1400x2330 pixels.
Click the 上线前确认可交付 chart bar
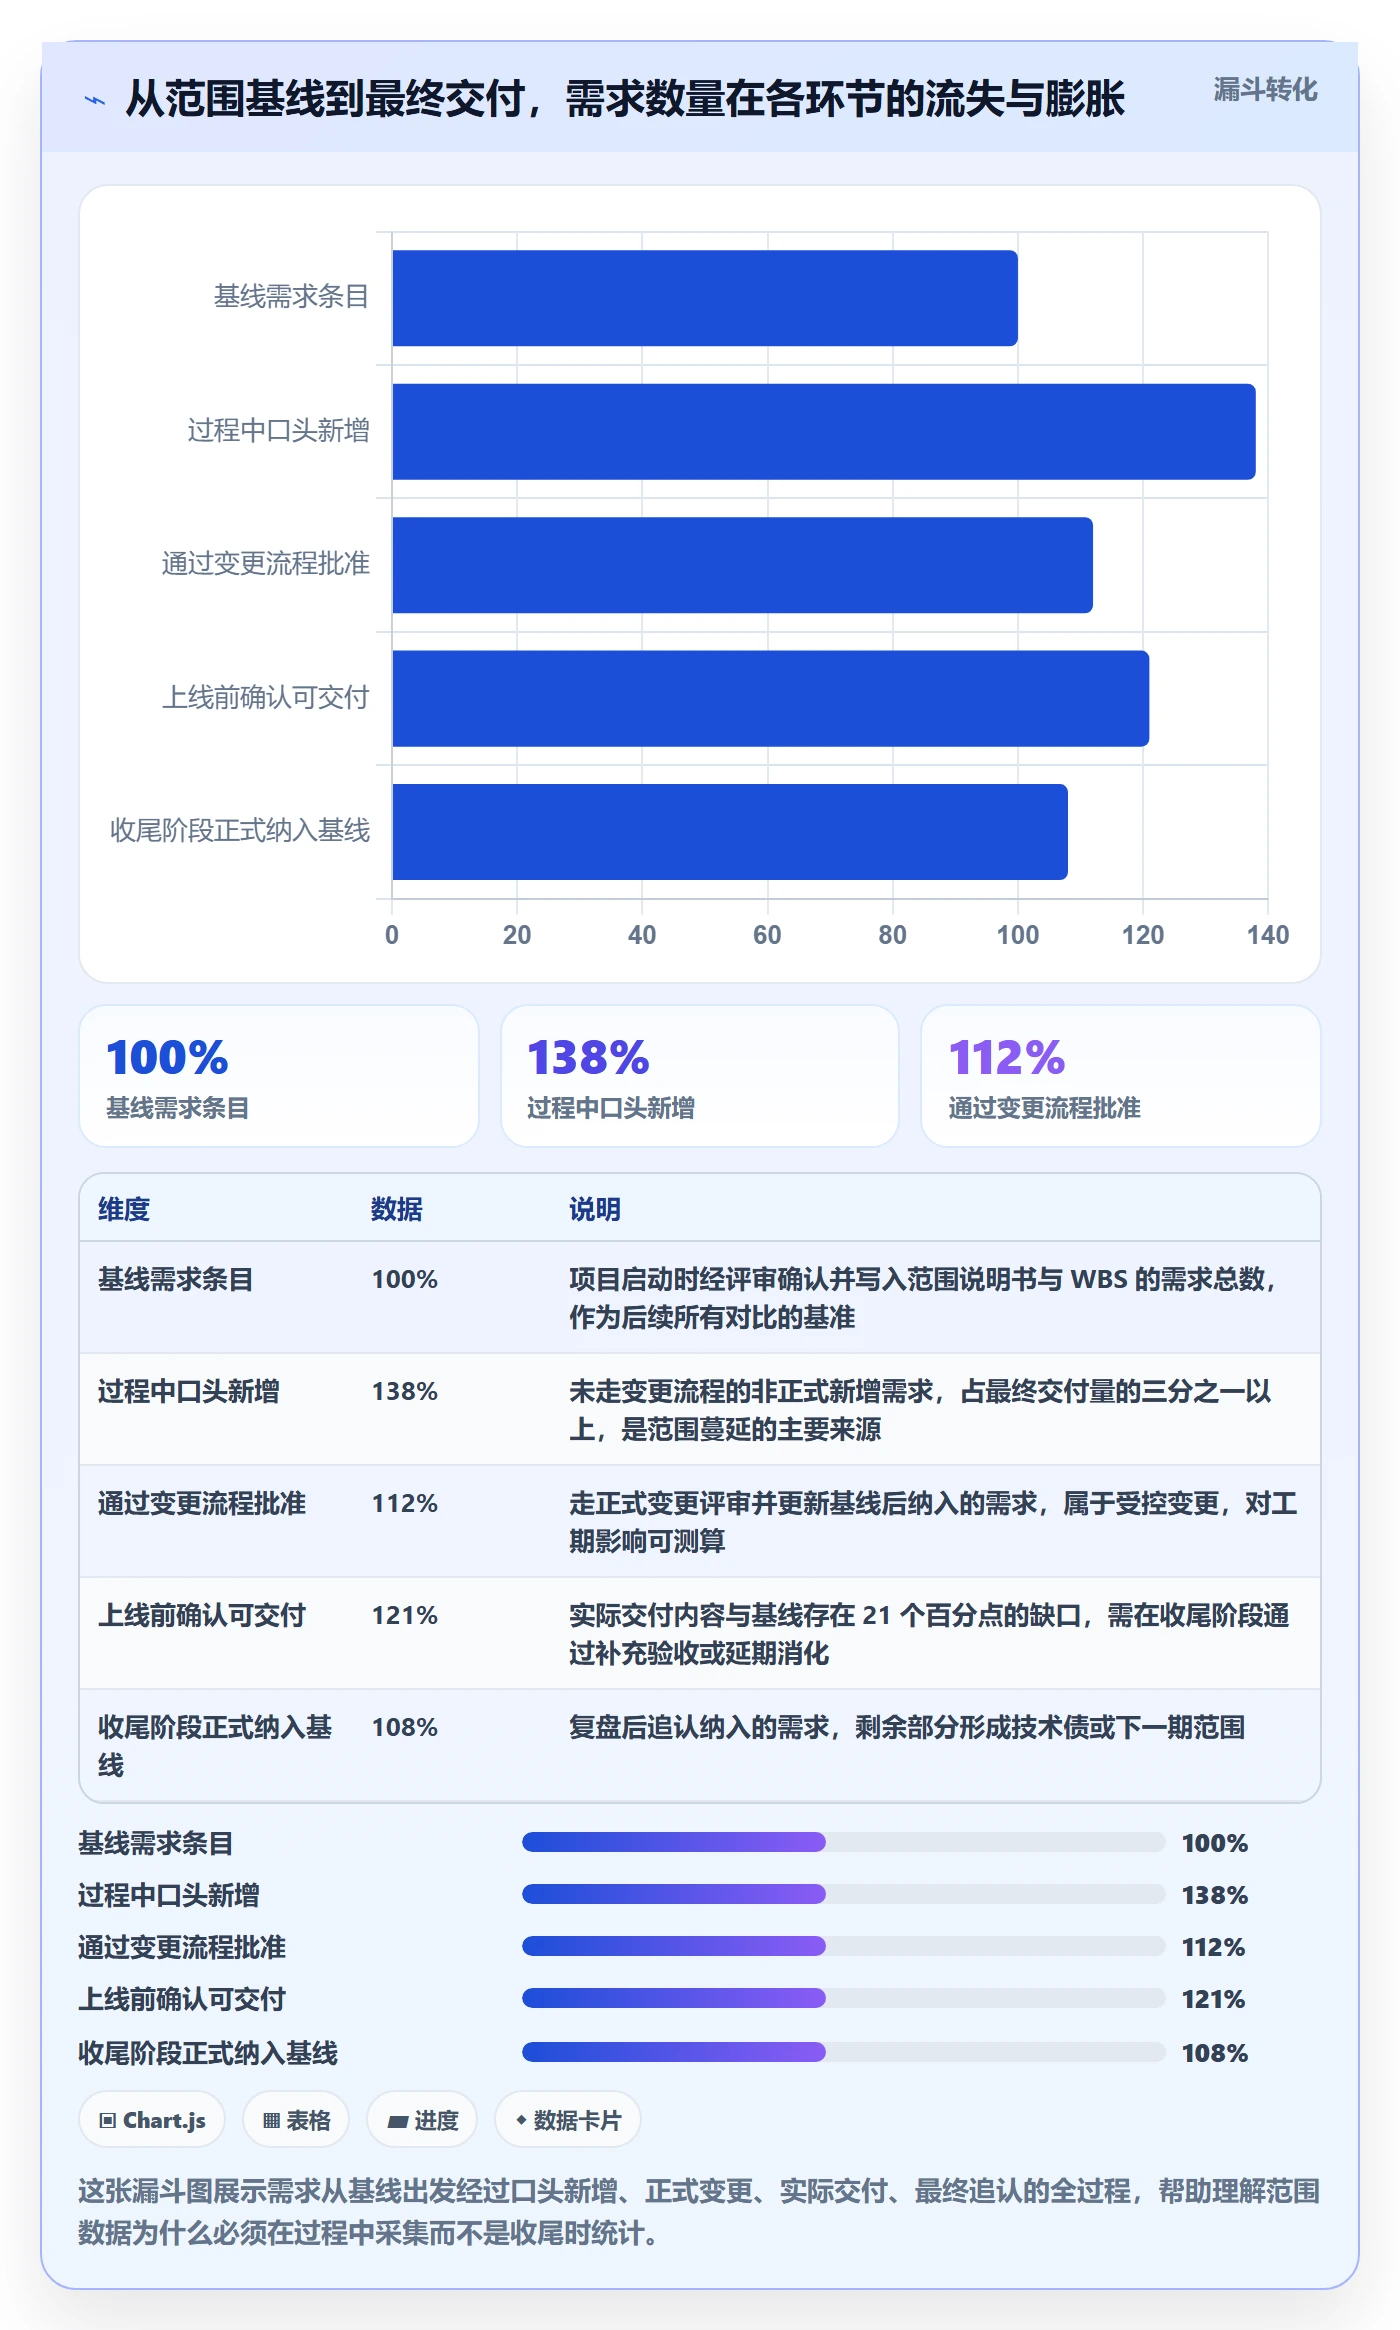(770, 698)
